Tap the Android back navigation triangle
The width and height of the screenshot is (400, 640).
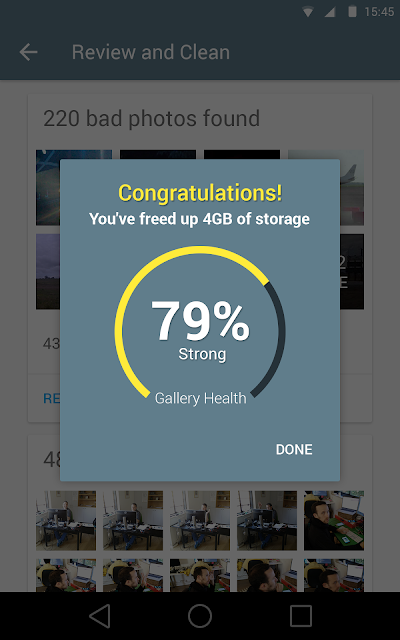click(100, 616)
